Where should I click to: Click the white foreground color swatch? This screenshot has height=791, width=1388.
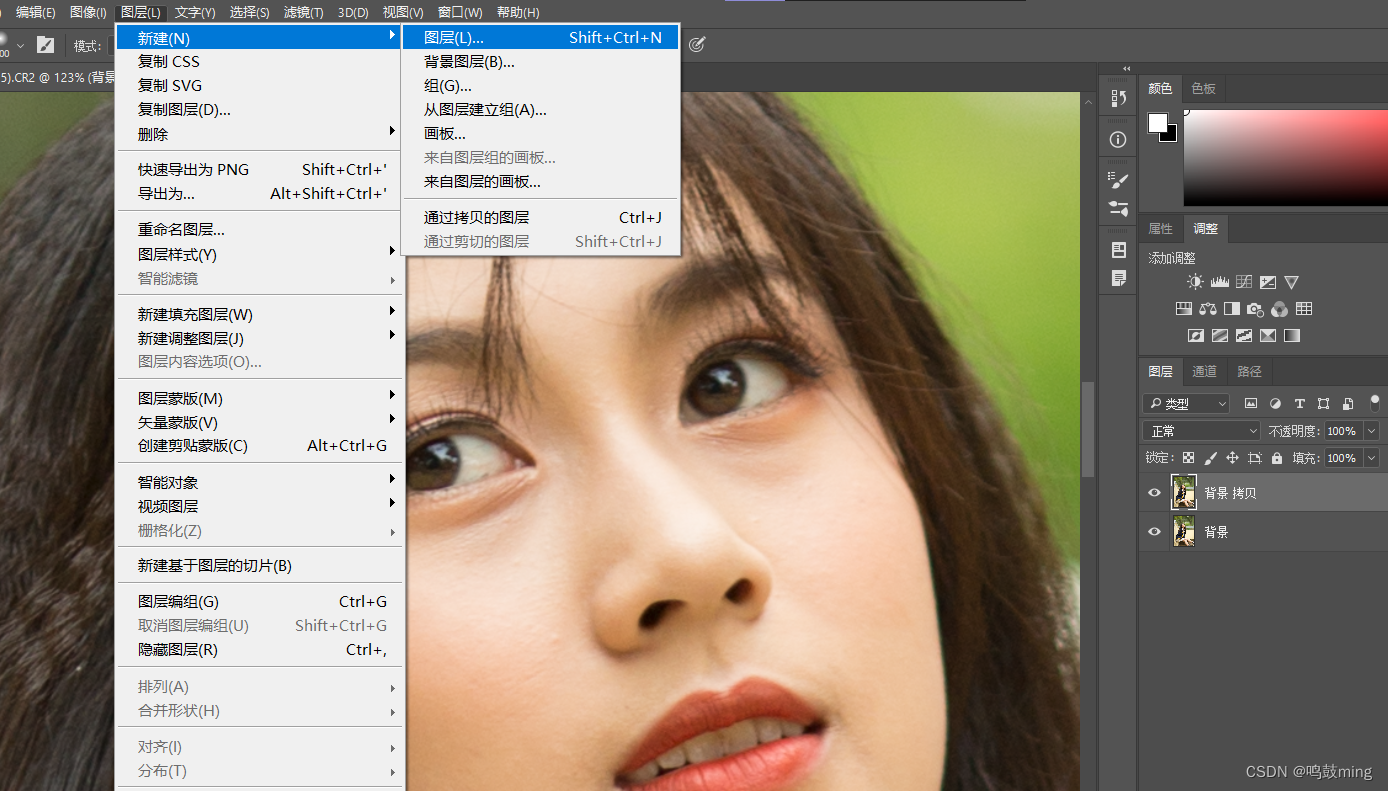pos(1157,122)
